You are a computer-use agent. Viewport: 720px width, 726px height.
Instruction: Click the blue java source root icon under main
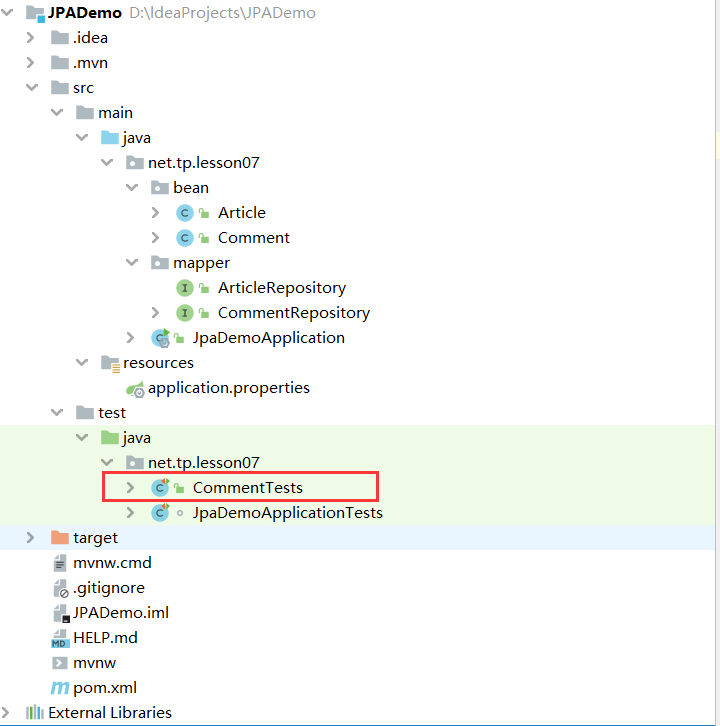click(110, 138)
